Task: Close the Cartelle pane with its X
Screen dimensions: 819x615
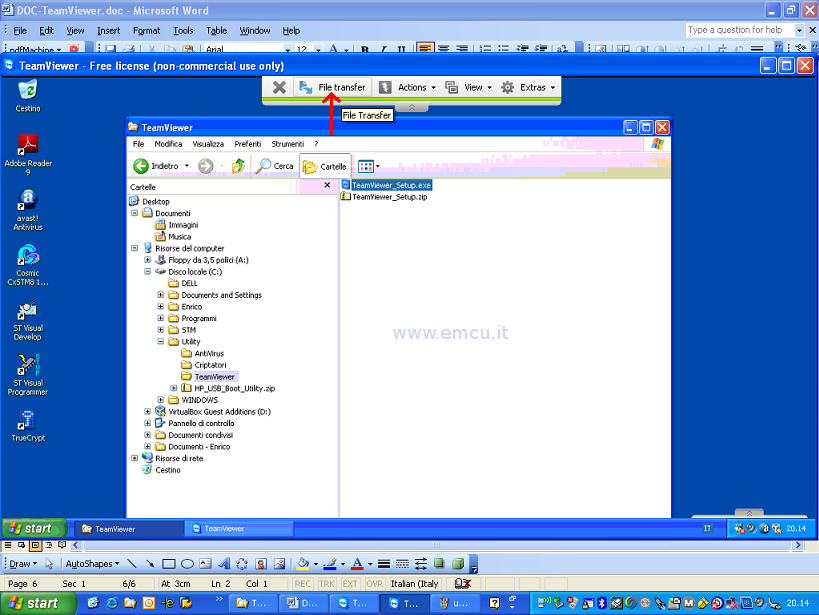Action: (327, 185)
